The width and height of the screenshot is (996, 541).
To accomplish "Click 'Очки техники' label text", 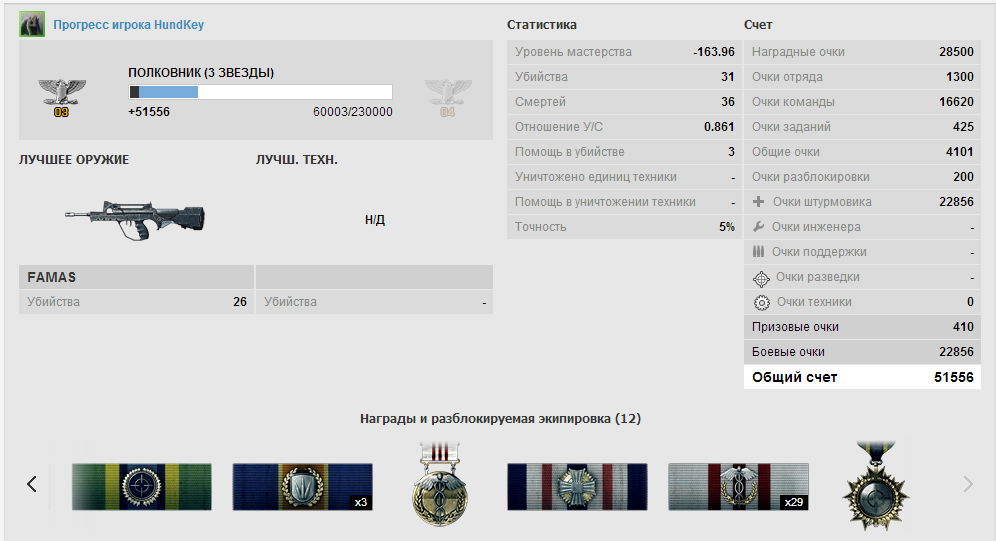I will click(x=814, y=302).
